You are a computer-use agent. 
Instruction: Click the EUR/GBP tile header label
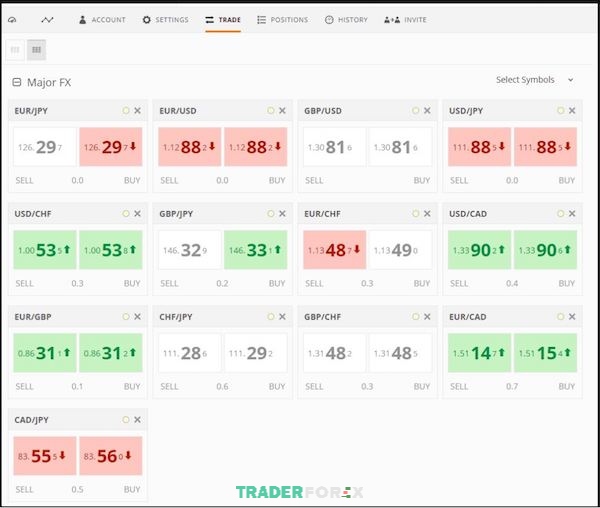coord(33,317)
